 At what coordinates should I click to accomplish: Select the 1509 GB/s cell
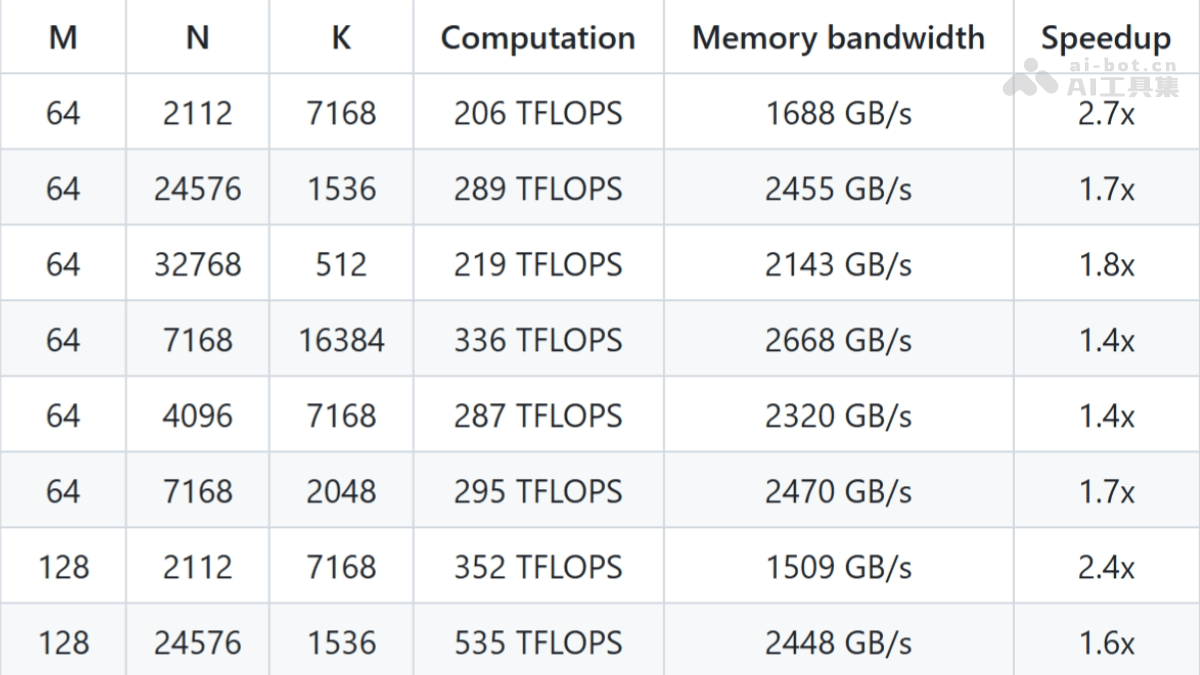(x=838, y=568)
